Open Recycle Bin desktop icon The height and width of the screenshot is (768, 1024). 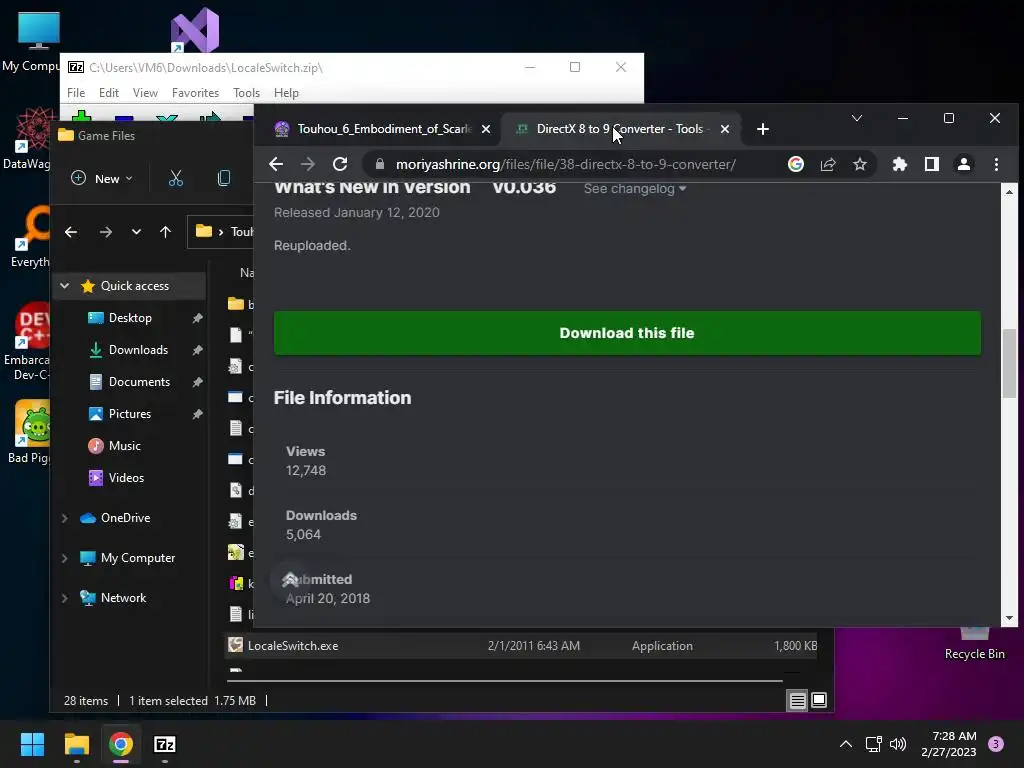[974, 643]
